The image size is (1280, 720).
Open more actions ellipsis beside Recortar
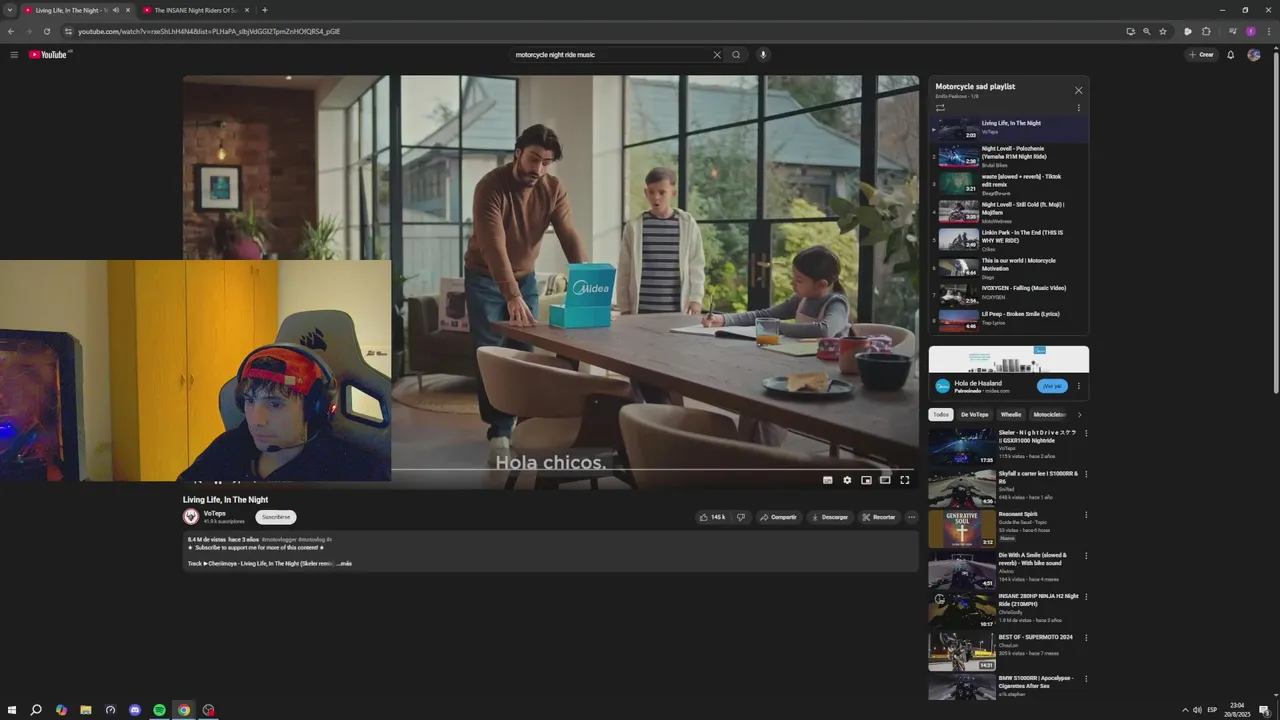pyautogui.click(x=911, y=517)
